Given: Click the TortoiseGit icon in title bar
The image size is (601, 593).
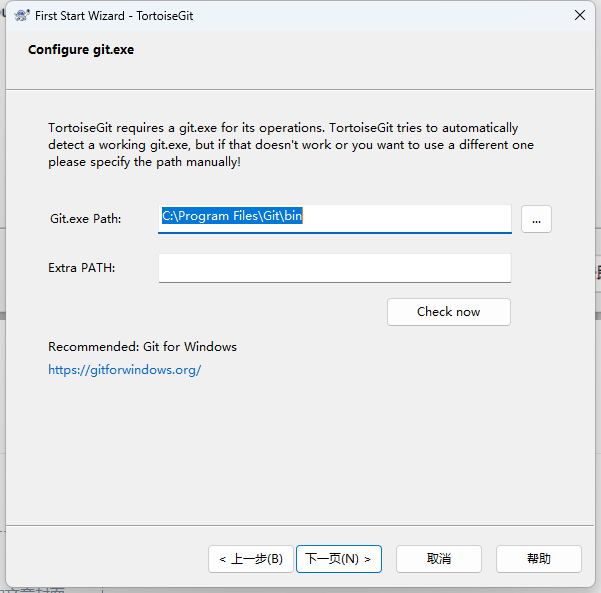Looking at the screenshot, I should pos(21,15).
